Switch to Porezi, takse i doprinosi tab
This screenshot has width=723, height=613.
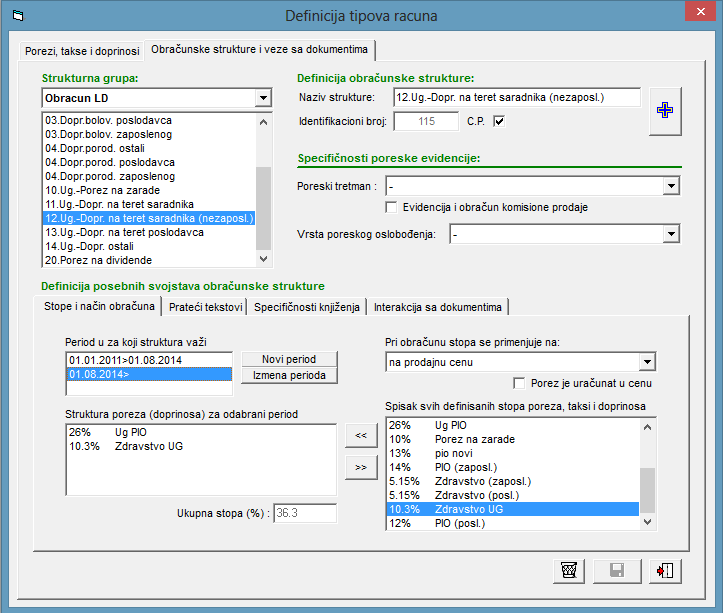pyautogui.click(x=83, y=49)
